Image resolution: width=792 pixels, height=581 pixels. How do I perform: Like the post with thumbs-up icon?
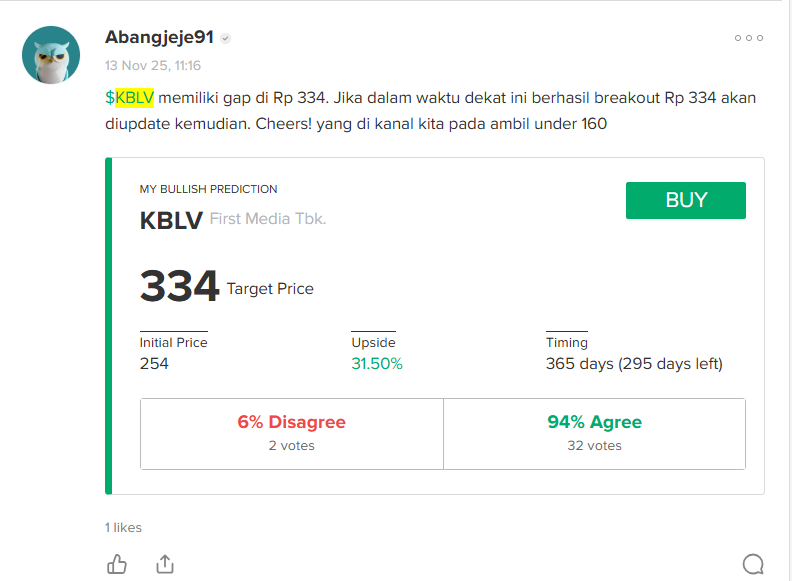click(x=117, y=564)
